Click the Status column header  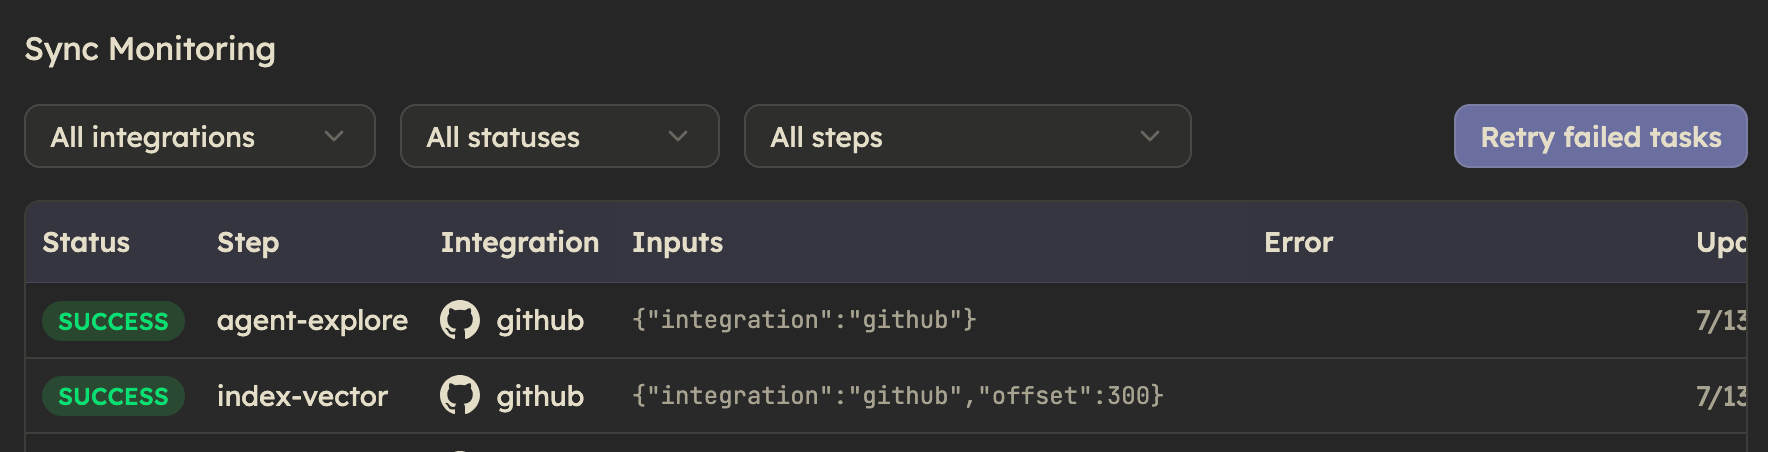[86, 242]
